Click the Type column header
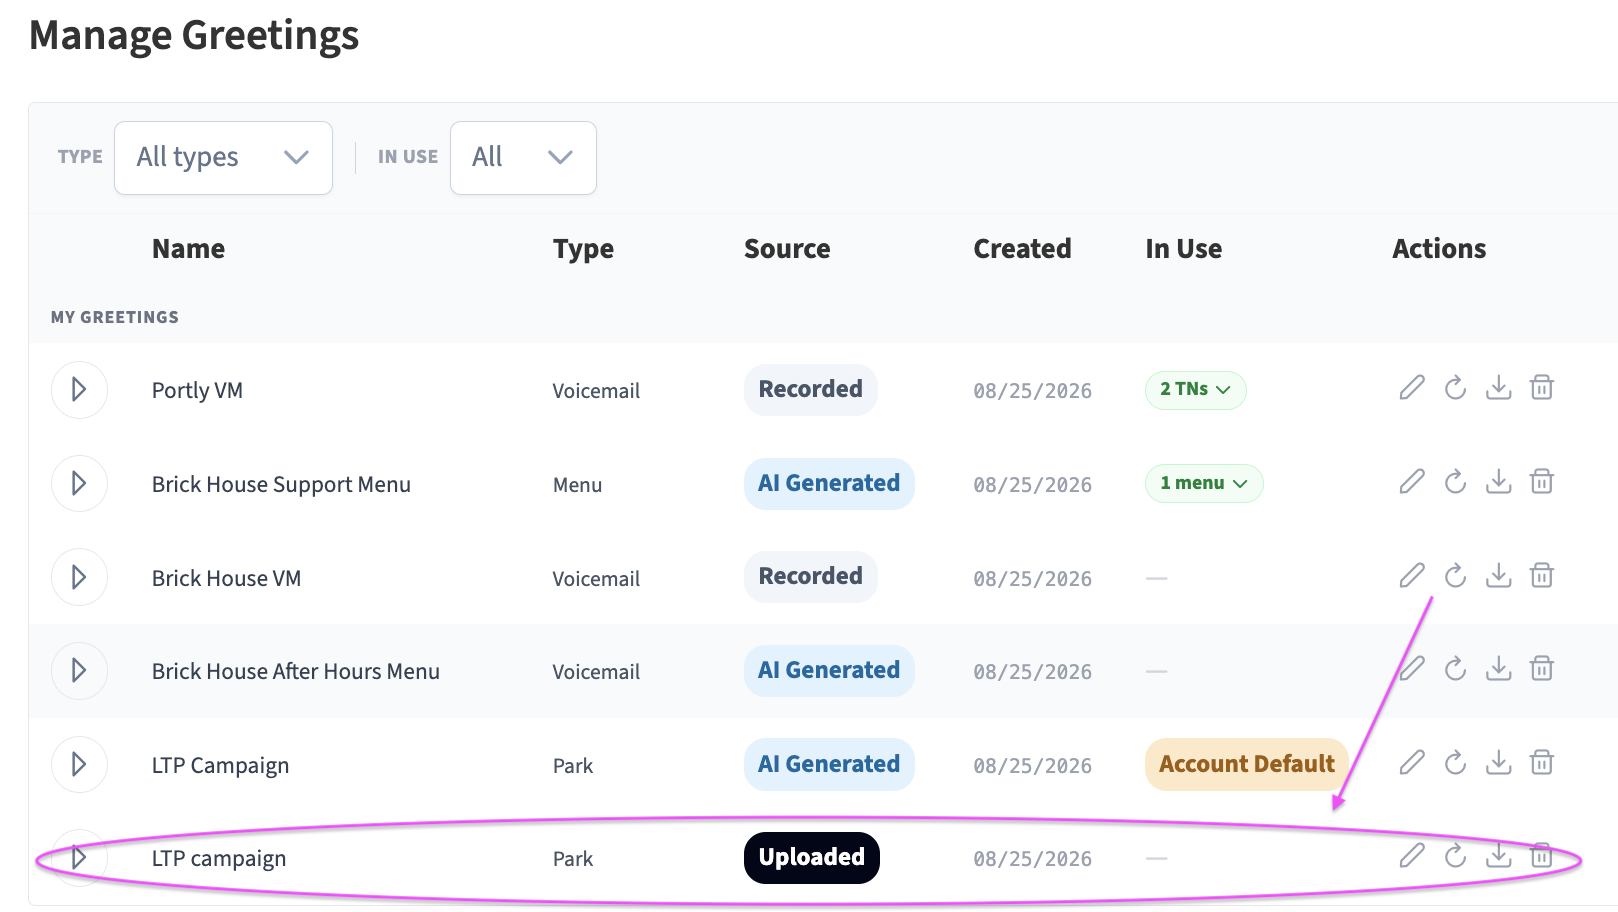 pyautogui.click(x=583, y=249)
